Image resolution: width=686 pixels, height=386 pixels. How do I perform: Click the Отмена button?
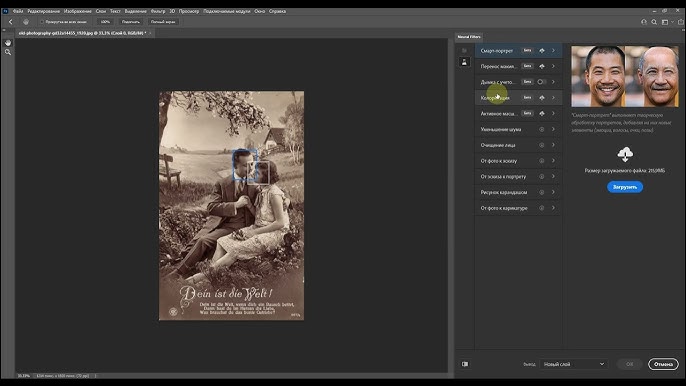coord(663,364)
